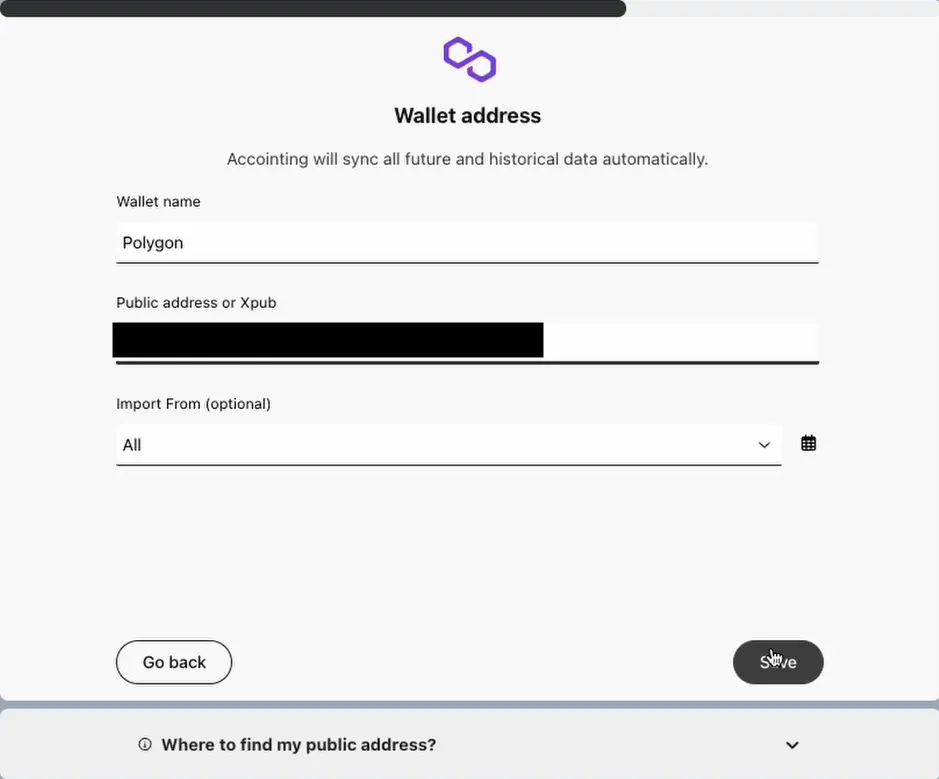Open the Import From dropdown showing All
This screenshot has height=779, width=939.
point(448,445)
